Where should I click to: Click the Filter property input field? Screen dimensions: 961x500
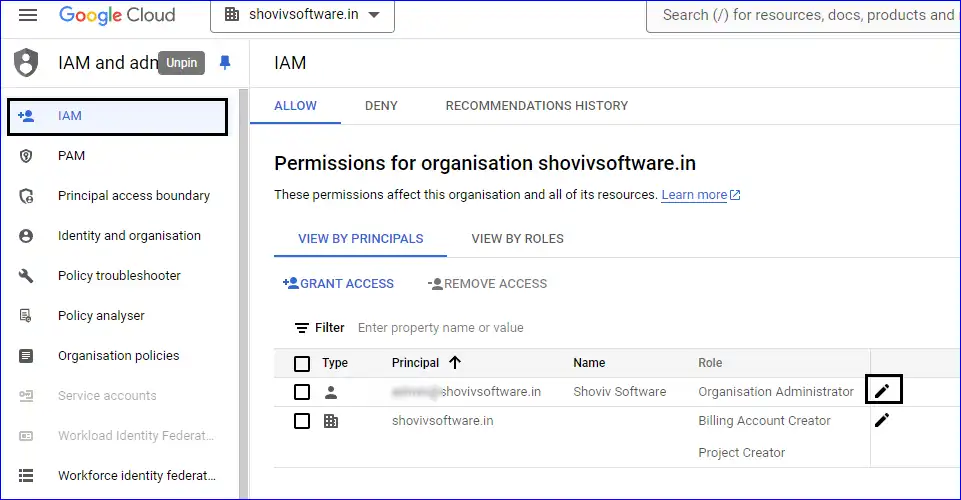(x=500, y=328)
